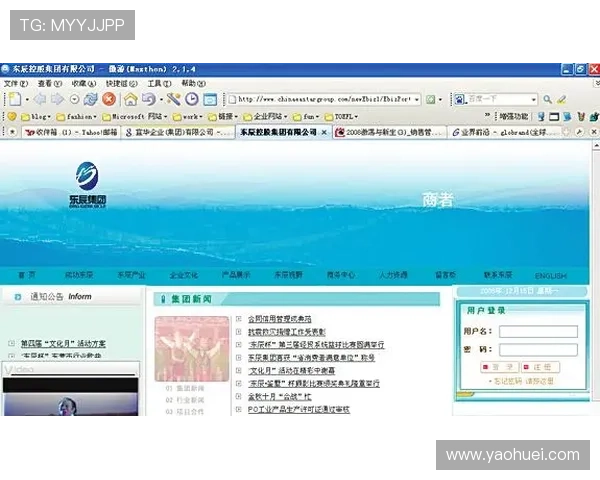This screenshot has width=600, height=480.
Task: Click the 登录 button in the login box
Action: point(499,367)
